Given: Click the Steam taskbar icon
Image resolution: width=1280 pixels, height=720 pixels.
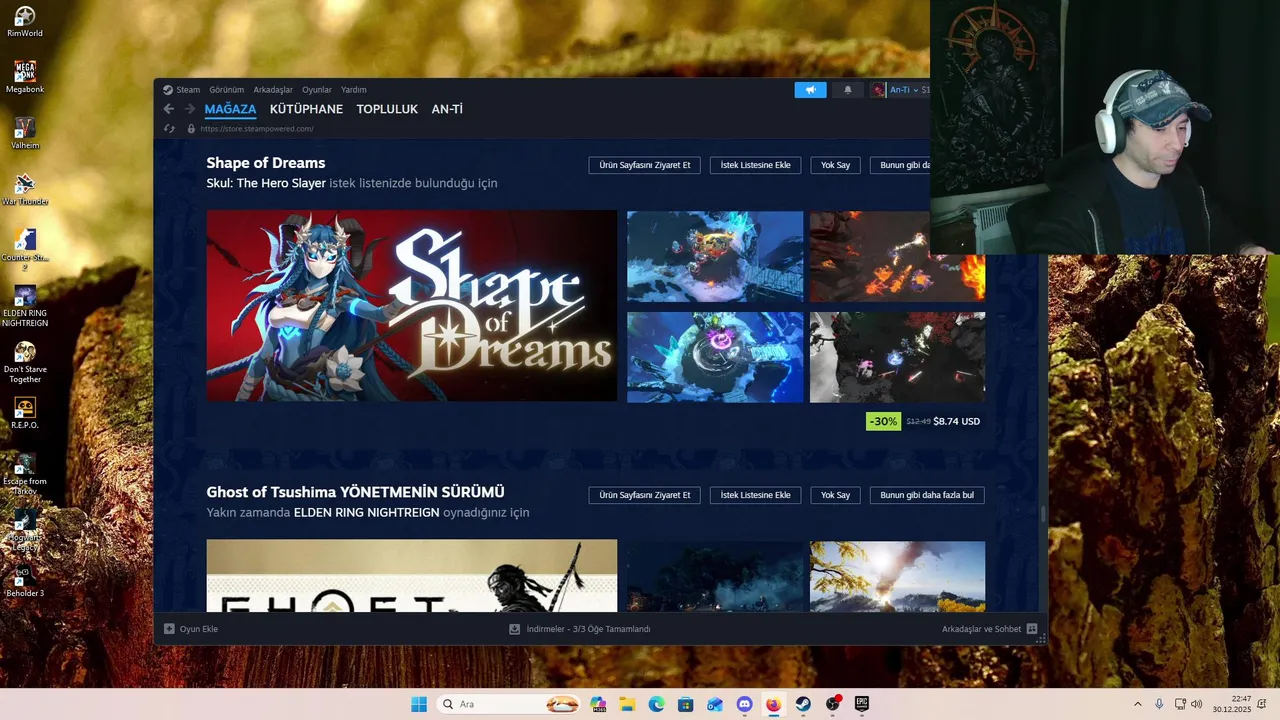Looking at the screenshot, I should (x=803, y=704).
